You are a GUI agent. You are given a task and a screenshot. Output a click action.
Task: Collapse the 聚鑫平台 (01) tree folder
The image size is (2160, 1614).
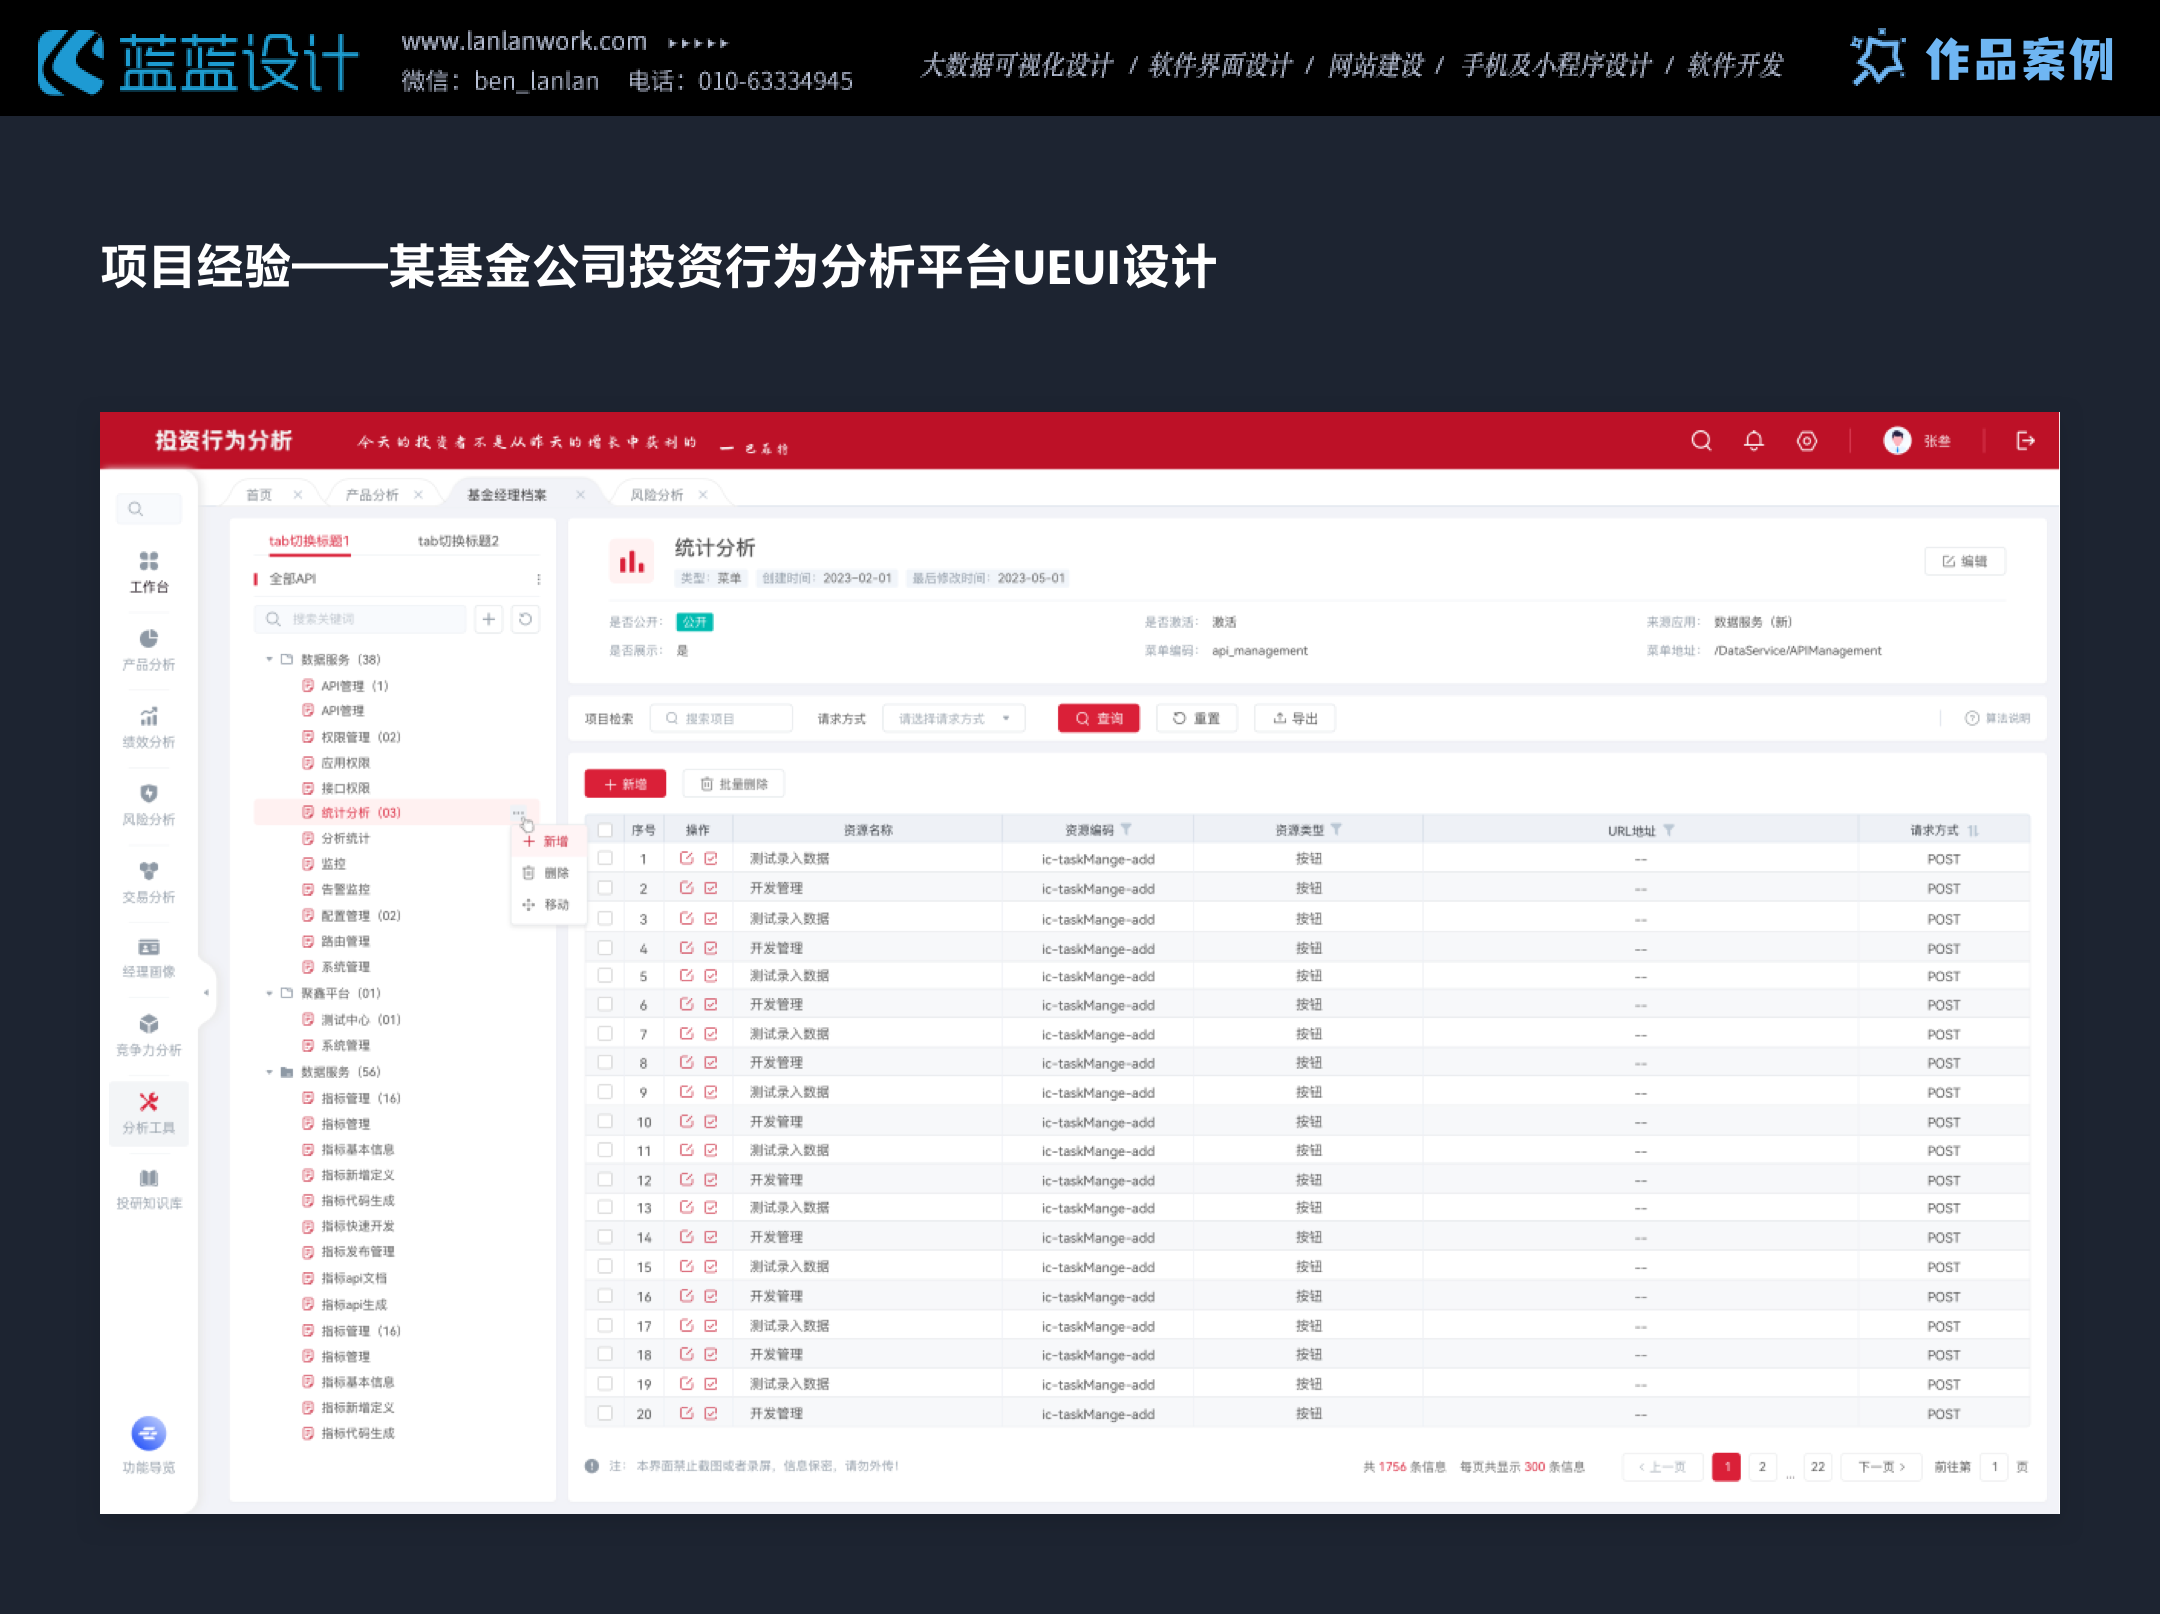[269, 993]
